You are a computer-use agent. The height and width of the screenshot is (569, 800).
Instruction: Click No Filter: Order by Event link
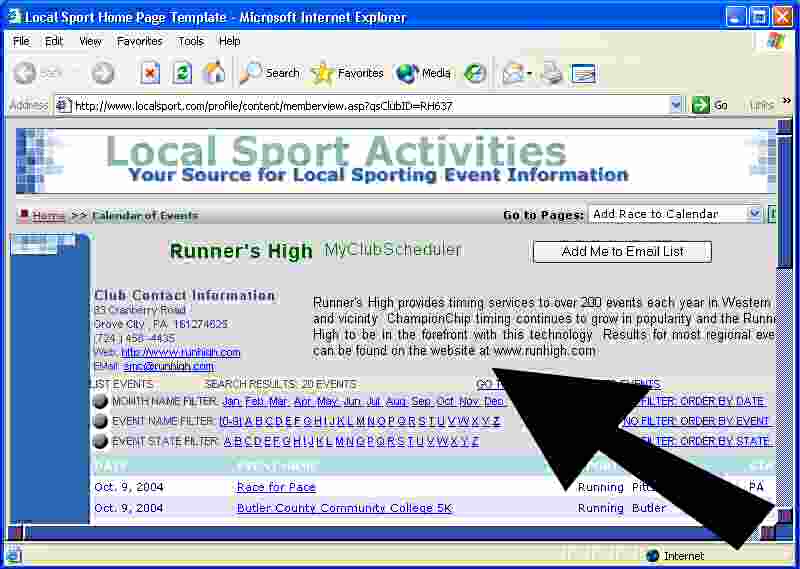click(696, 421)
